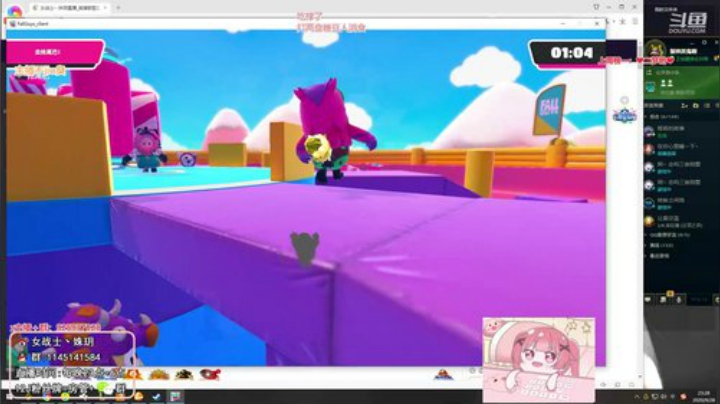720x404 pixels.
Task: Click the FallGuys_client window title
Action: coord(32,24)
